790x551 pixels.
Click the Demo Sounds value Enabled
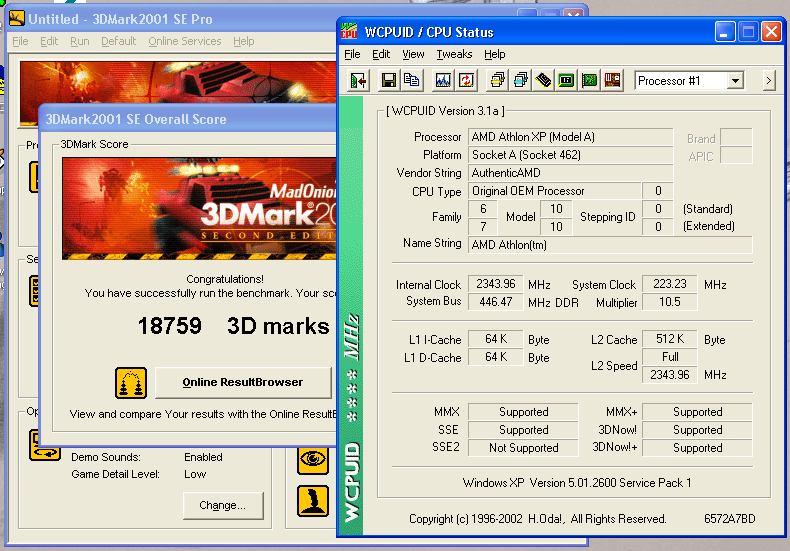click(203, 457)
